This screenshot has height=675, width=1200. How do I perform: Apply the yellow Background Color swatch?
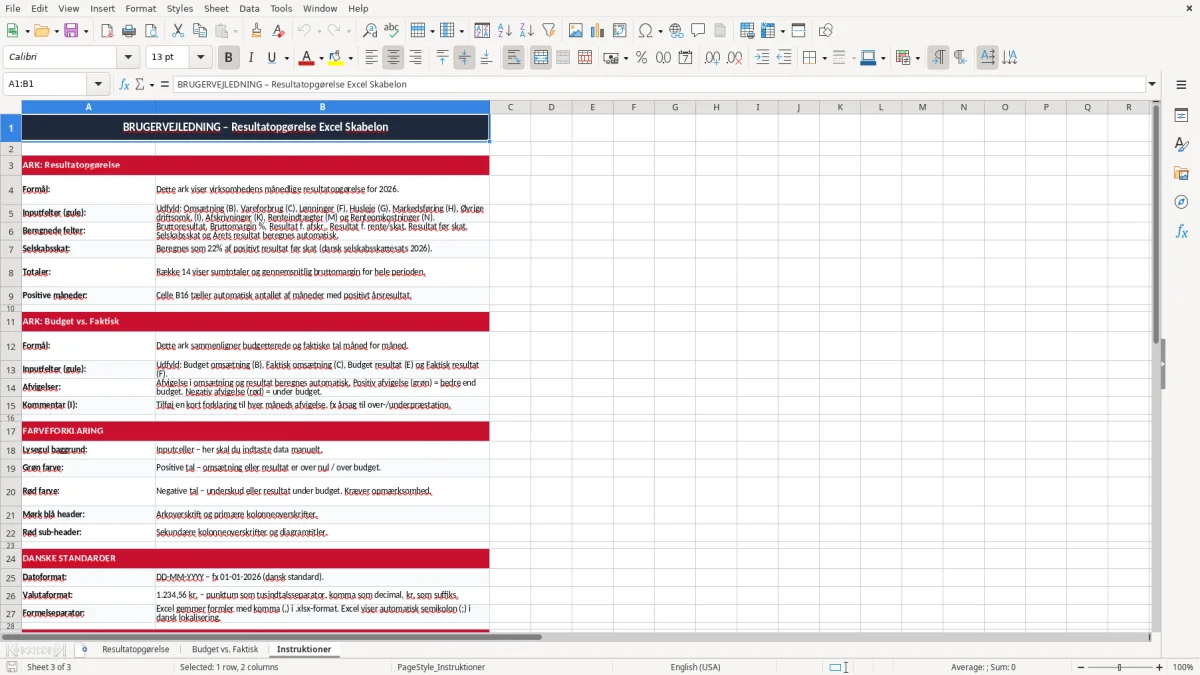336,58
